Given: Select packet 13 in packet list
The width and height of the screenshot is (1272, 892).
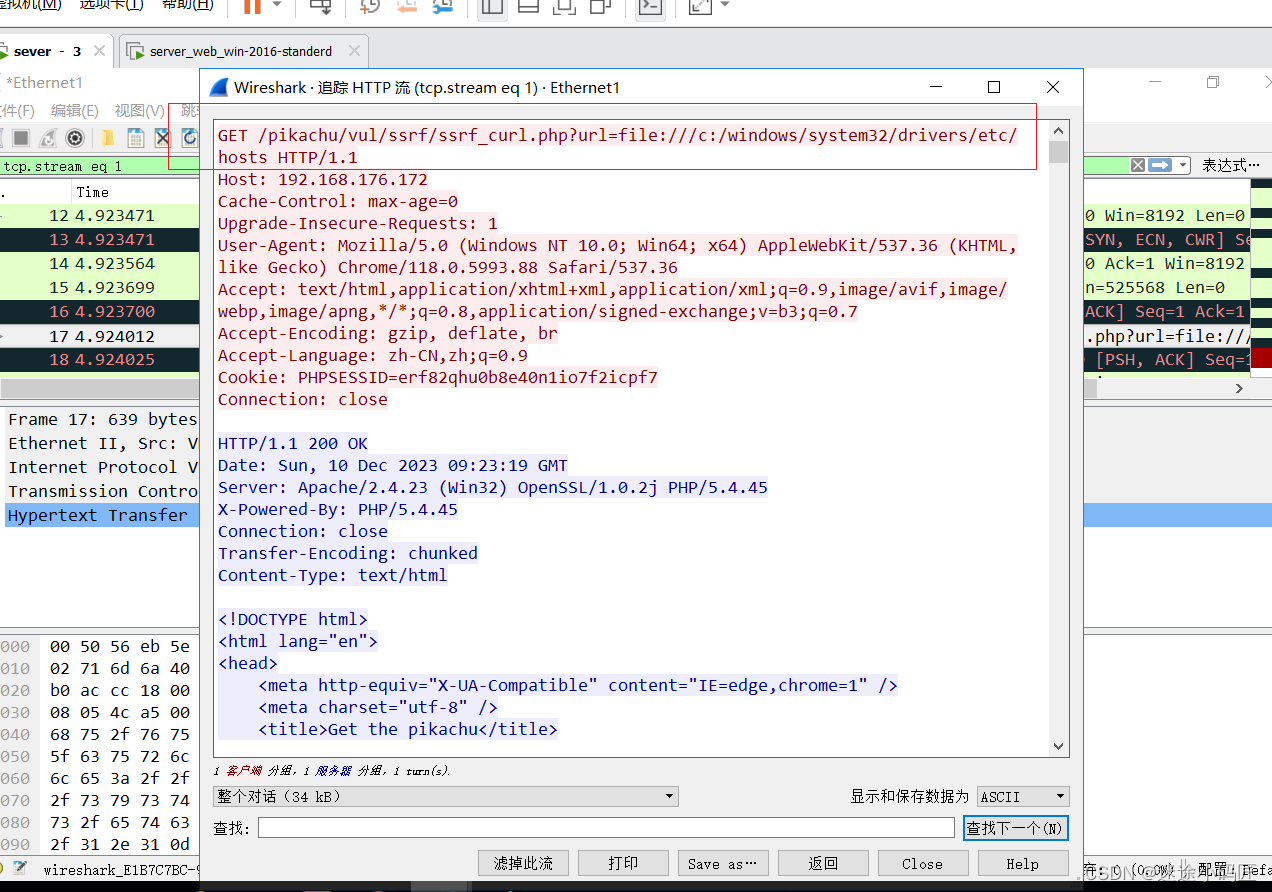Looking at the screenshot, I should pos(100,239).
